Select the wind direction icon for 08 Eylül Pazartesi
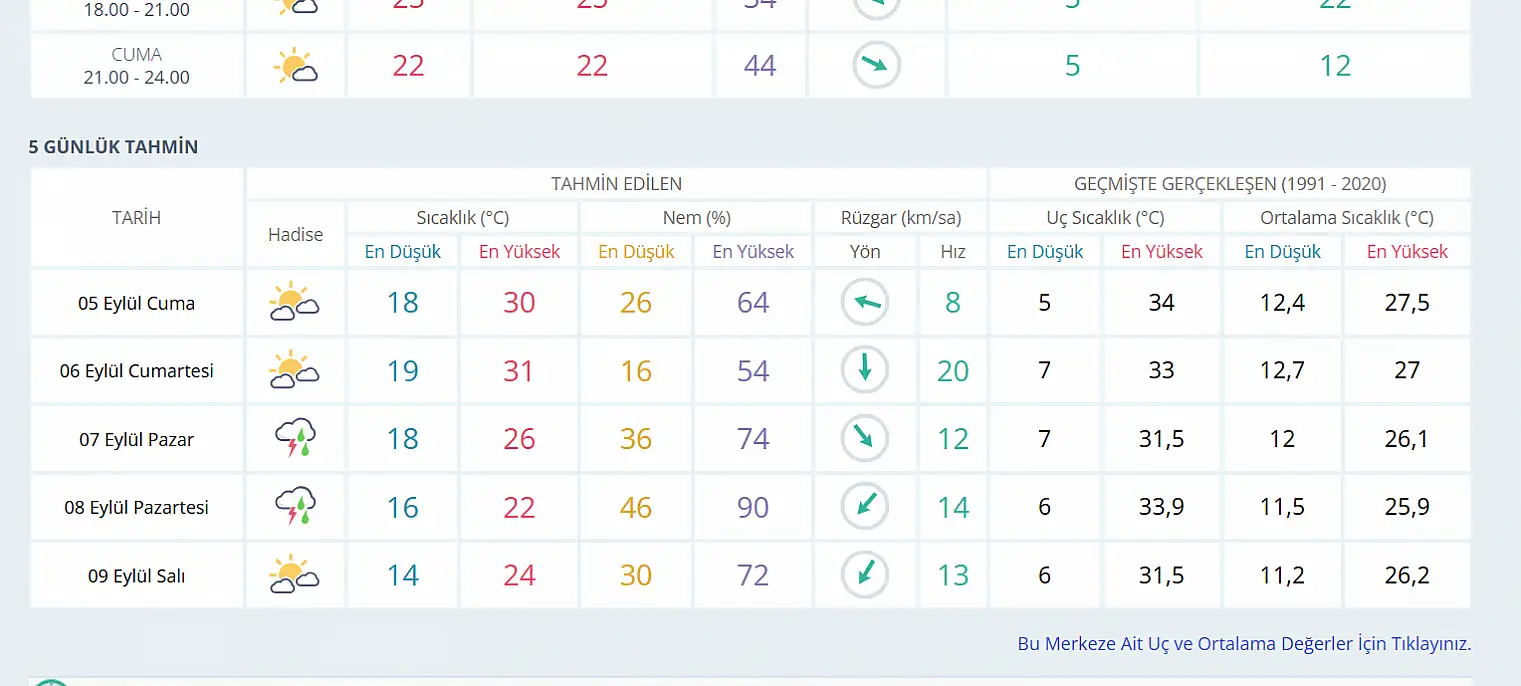Viewport: 1521px width, 686px height. 865,507
